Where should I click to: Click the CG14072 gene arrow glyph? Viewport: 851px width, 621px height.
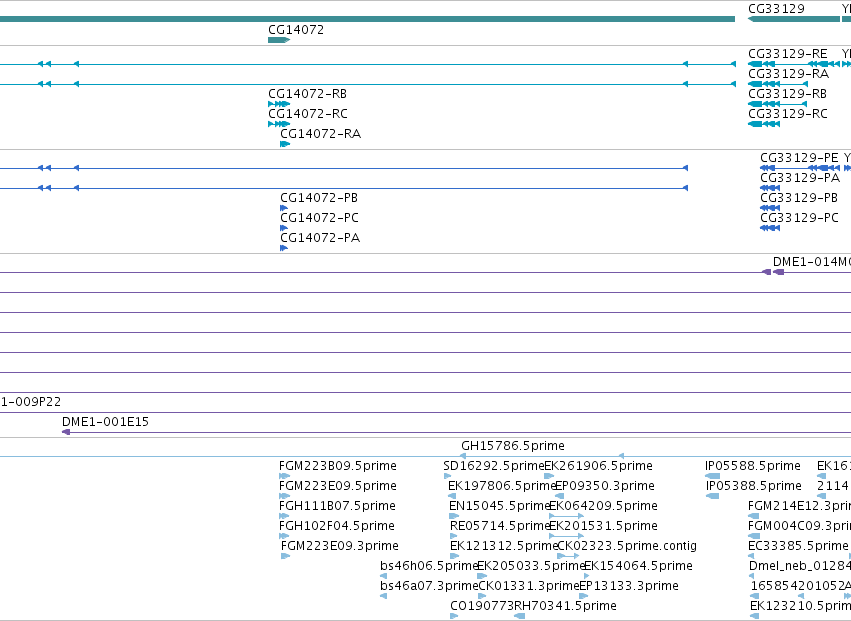point(279,40)
